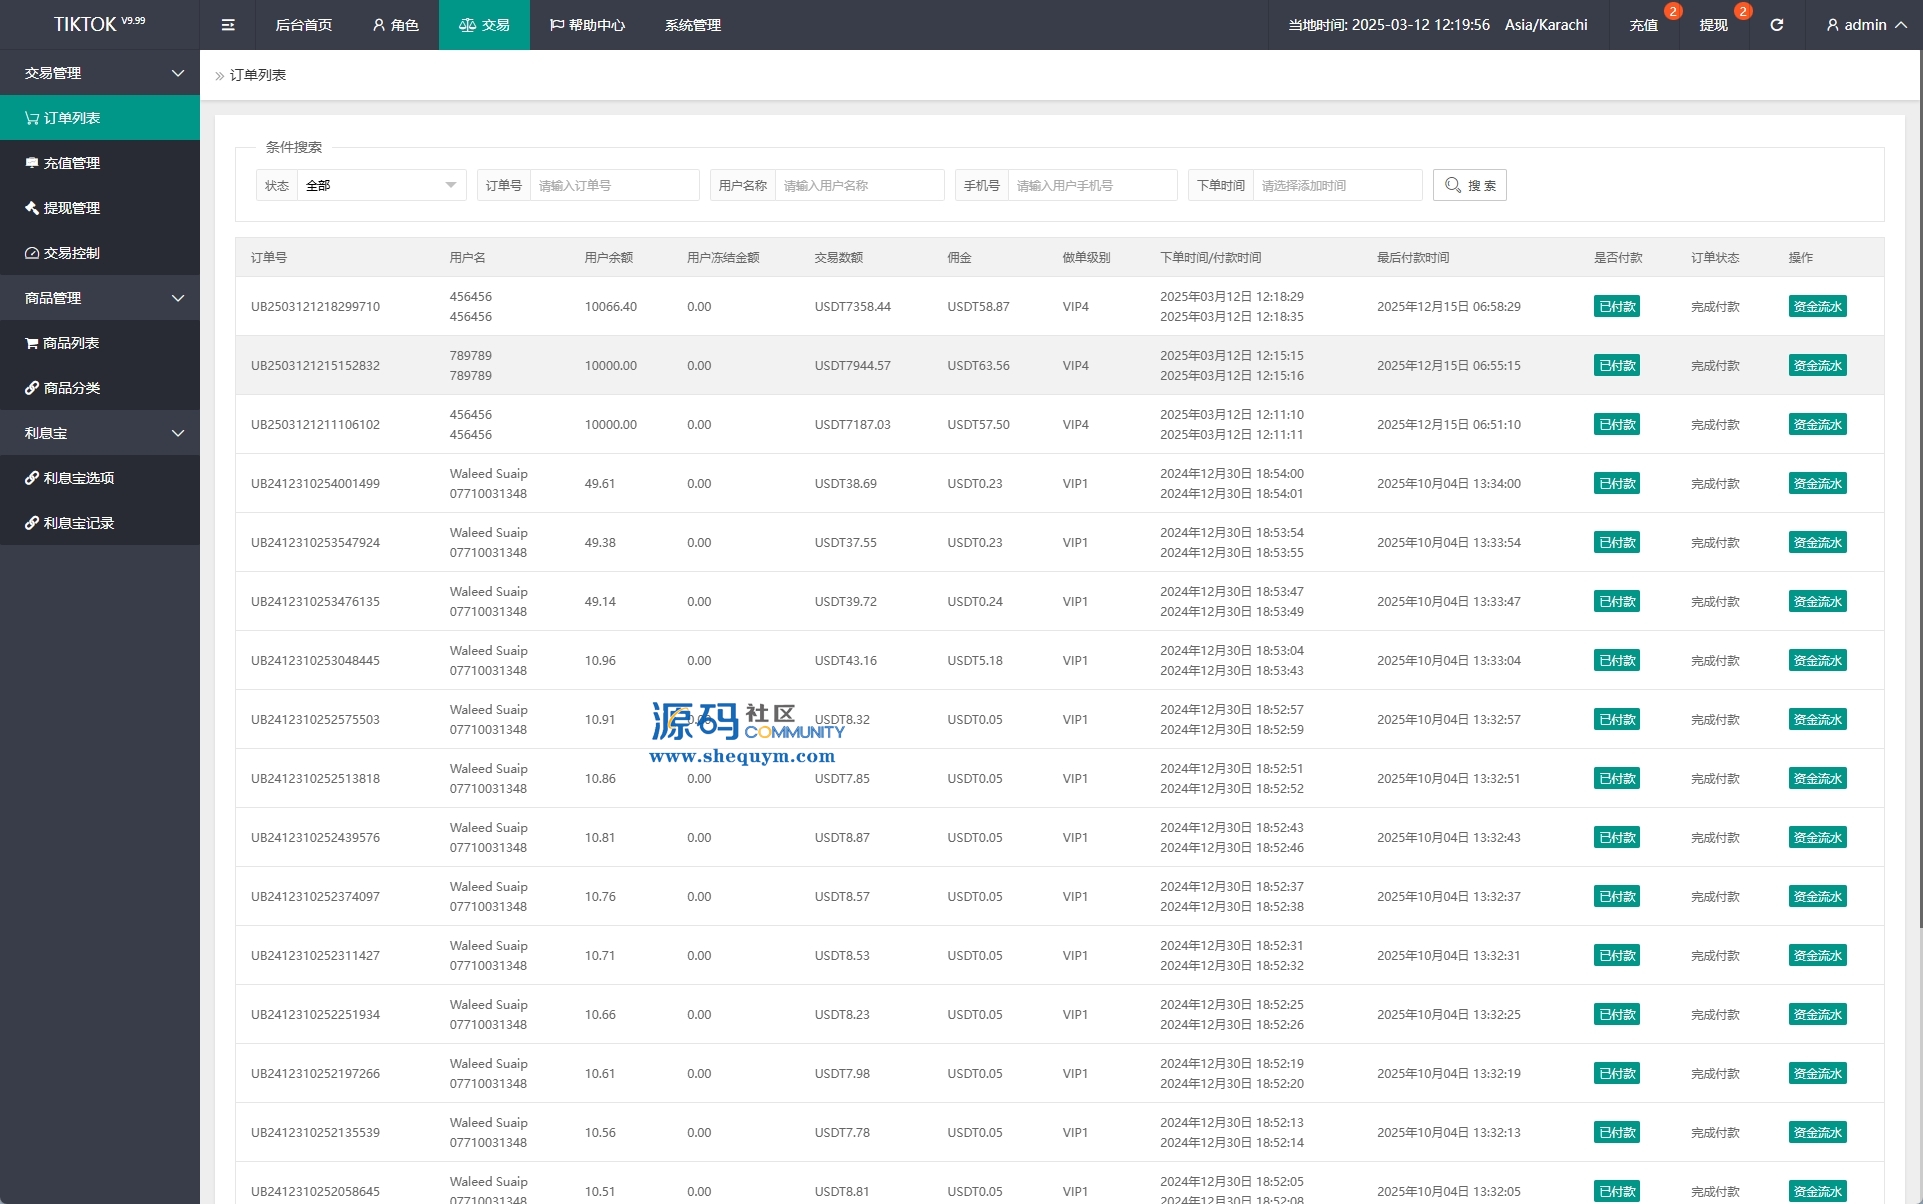1923x1204 pixels.
Task: Click the 订单列表 breadcrumb
Action: 258,75
